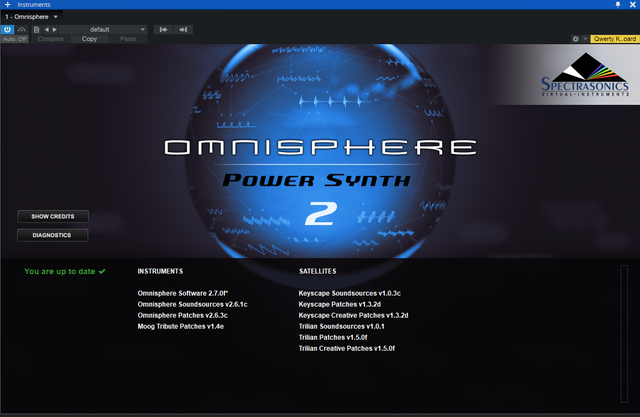Click 'Keyscape Creative Patches v1.3.2d' text
Screen dimensions: 640x417
coord(353,315)
